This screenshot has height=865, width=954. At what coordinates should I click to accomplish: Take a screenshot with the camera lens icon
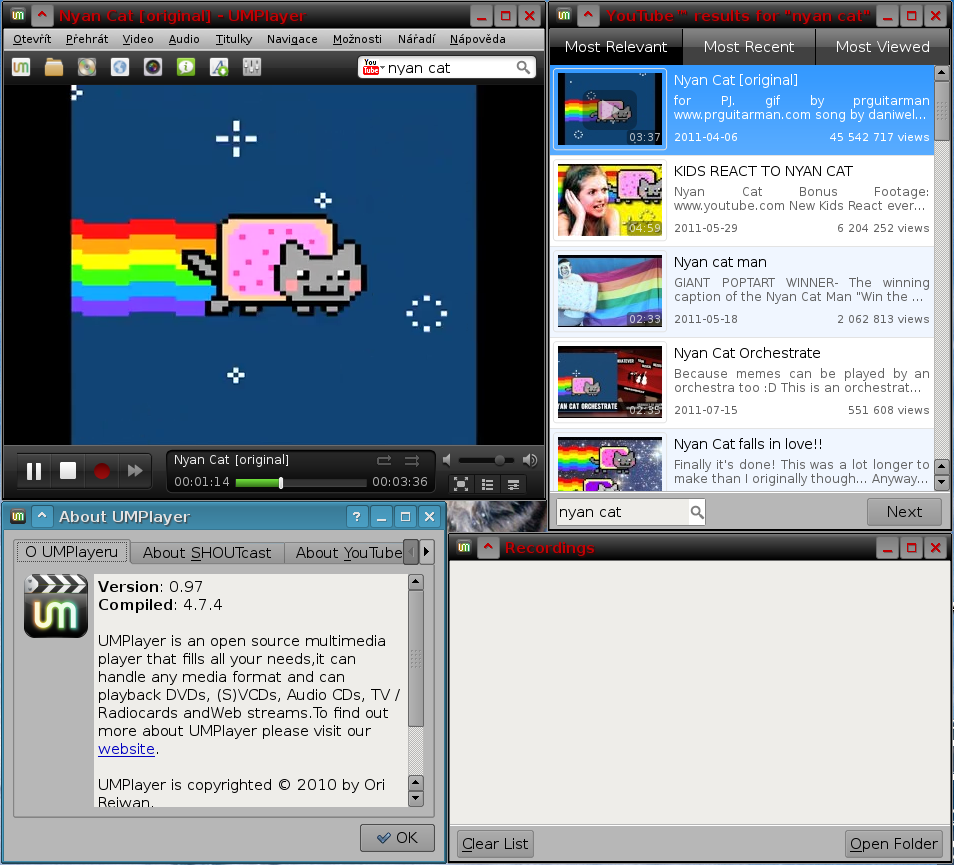coord(153,67)
